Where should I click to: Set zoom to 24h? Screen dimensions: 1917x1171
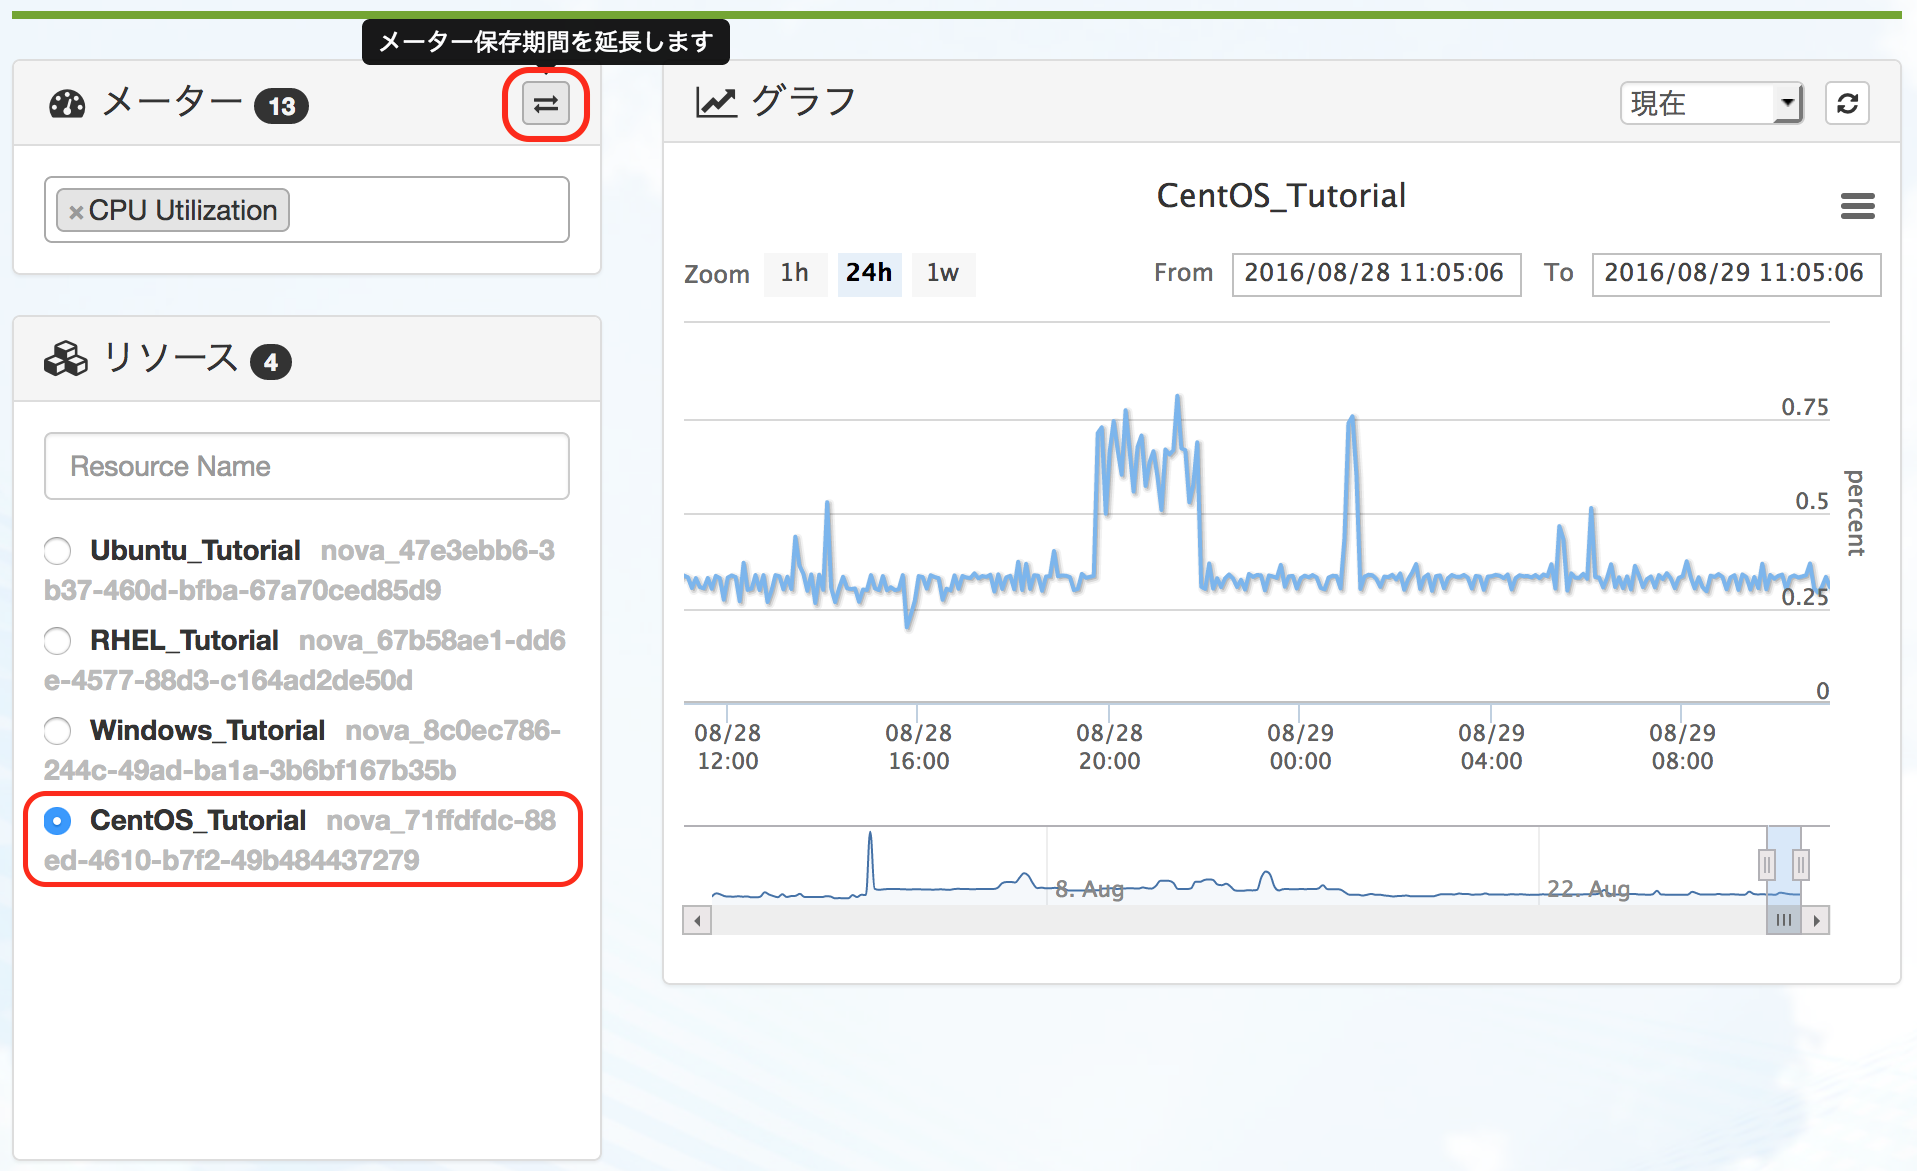pyautogui.click(x=869, y=273)
